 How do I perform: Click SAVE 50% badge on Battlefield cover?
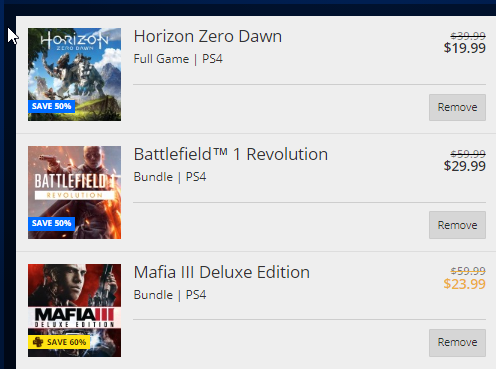(x=51, y=223)
